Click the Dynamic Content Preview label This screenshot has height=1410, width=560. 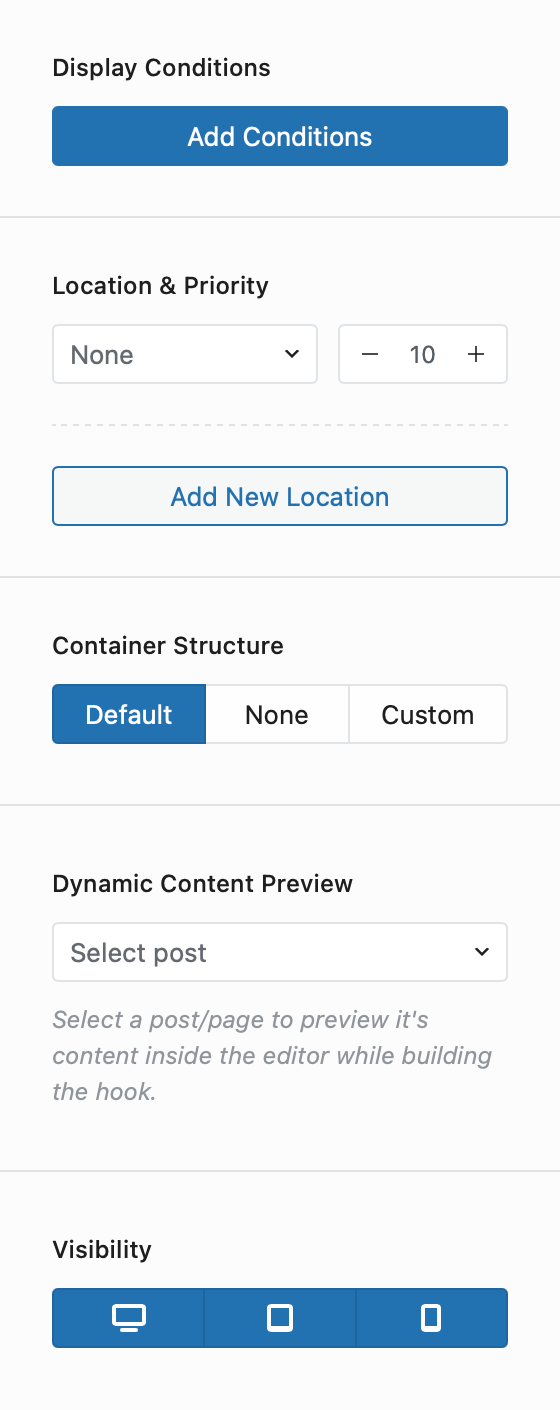pos(202,884)
